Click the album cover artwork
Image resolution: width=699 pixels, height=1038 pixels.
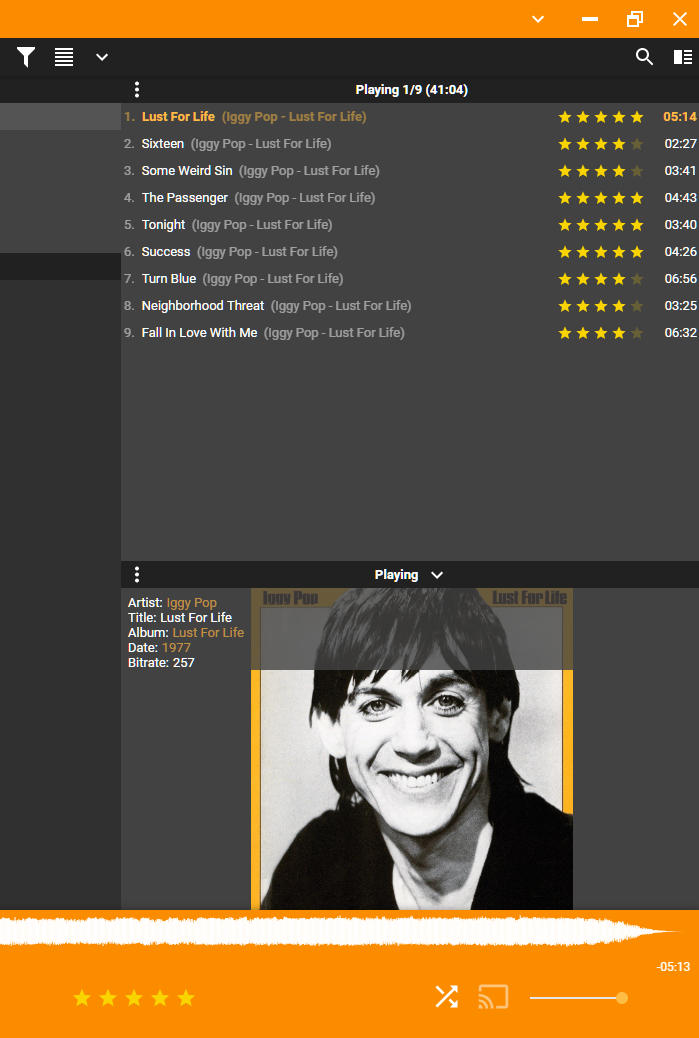coord(412,749)
